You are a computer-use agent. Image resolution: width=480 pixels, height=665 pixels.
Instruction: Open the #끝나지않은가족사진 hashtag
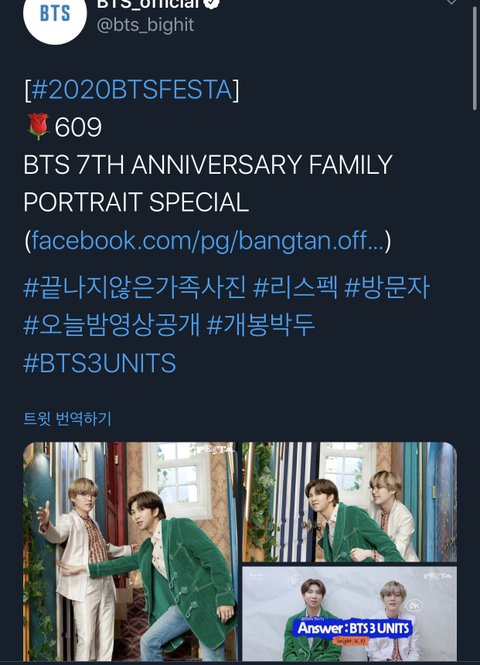pos(134,288)
